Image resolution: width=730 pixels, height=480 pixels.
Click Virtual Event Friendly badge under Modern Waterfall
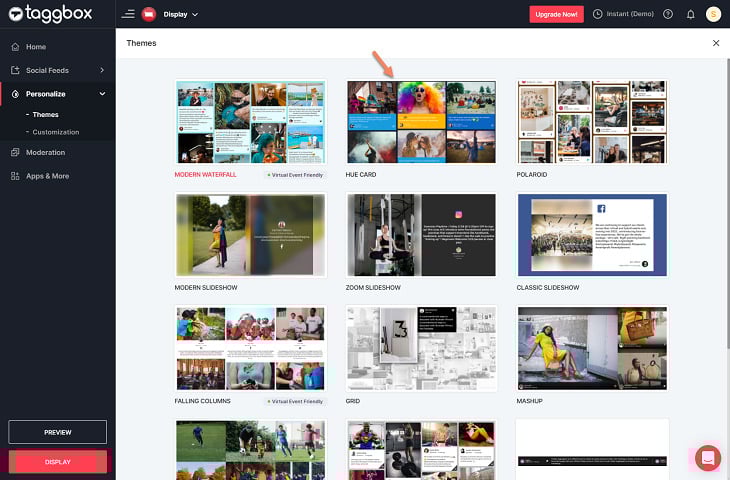(295, 175)
